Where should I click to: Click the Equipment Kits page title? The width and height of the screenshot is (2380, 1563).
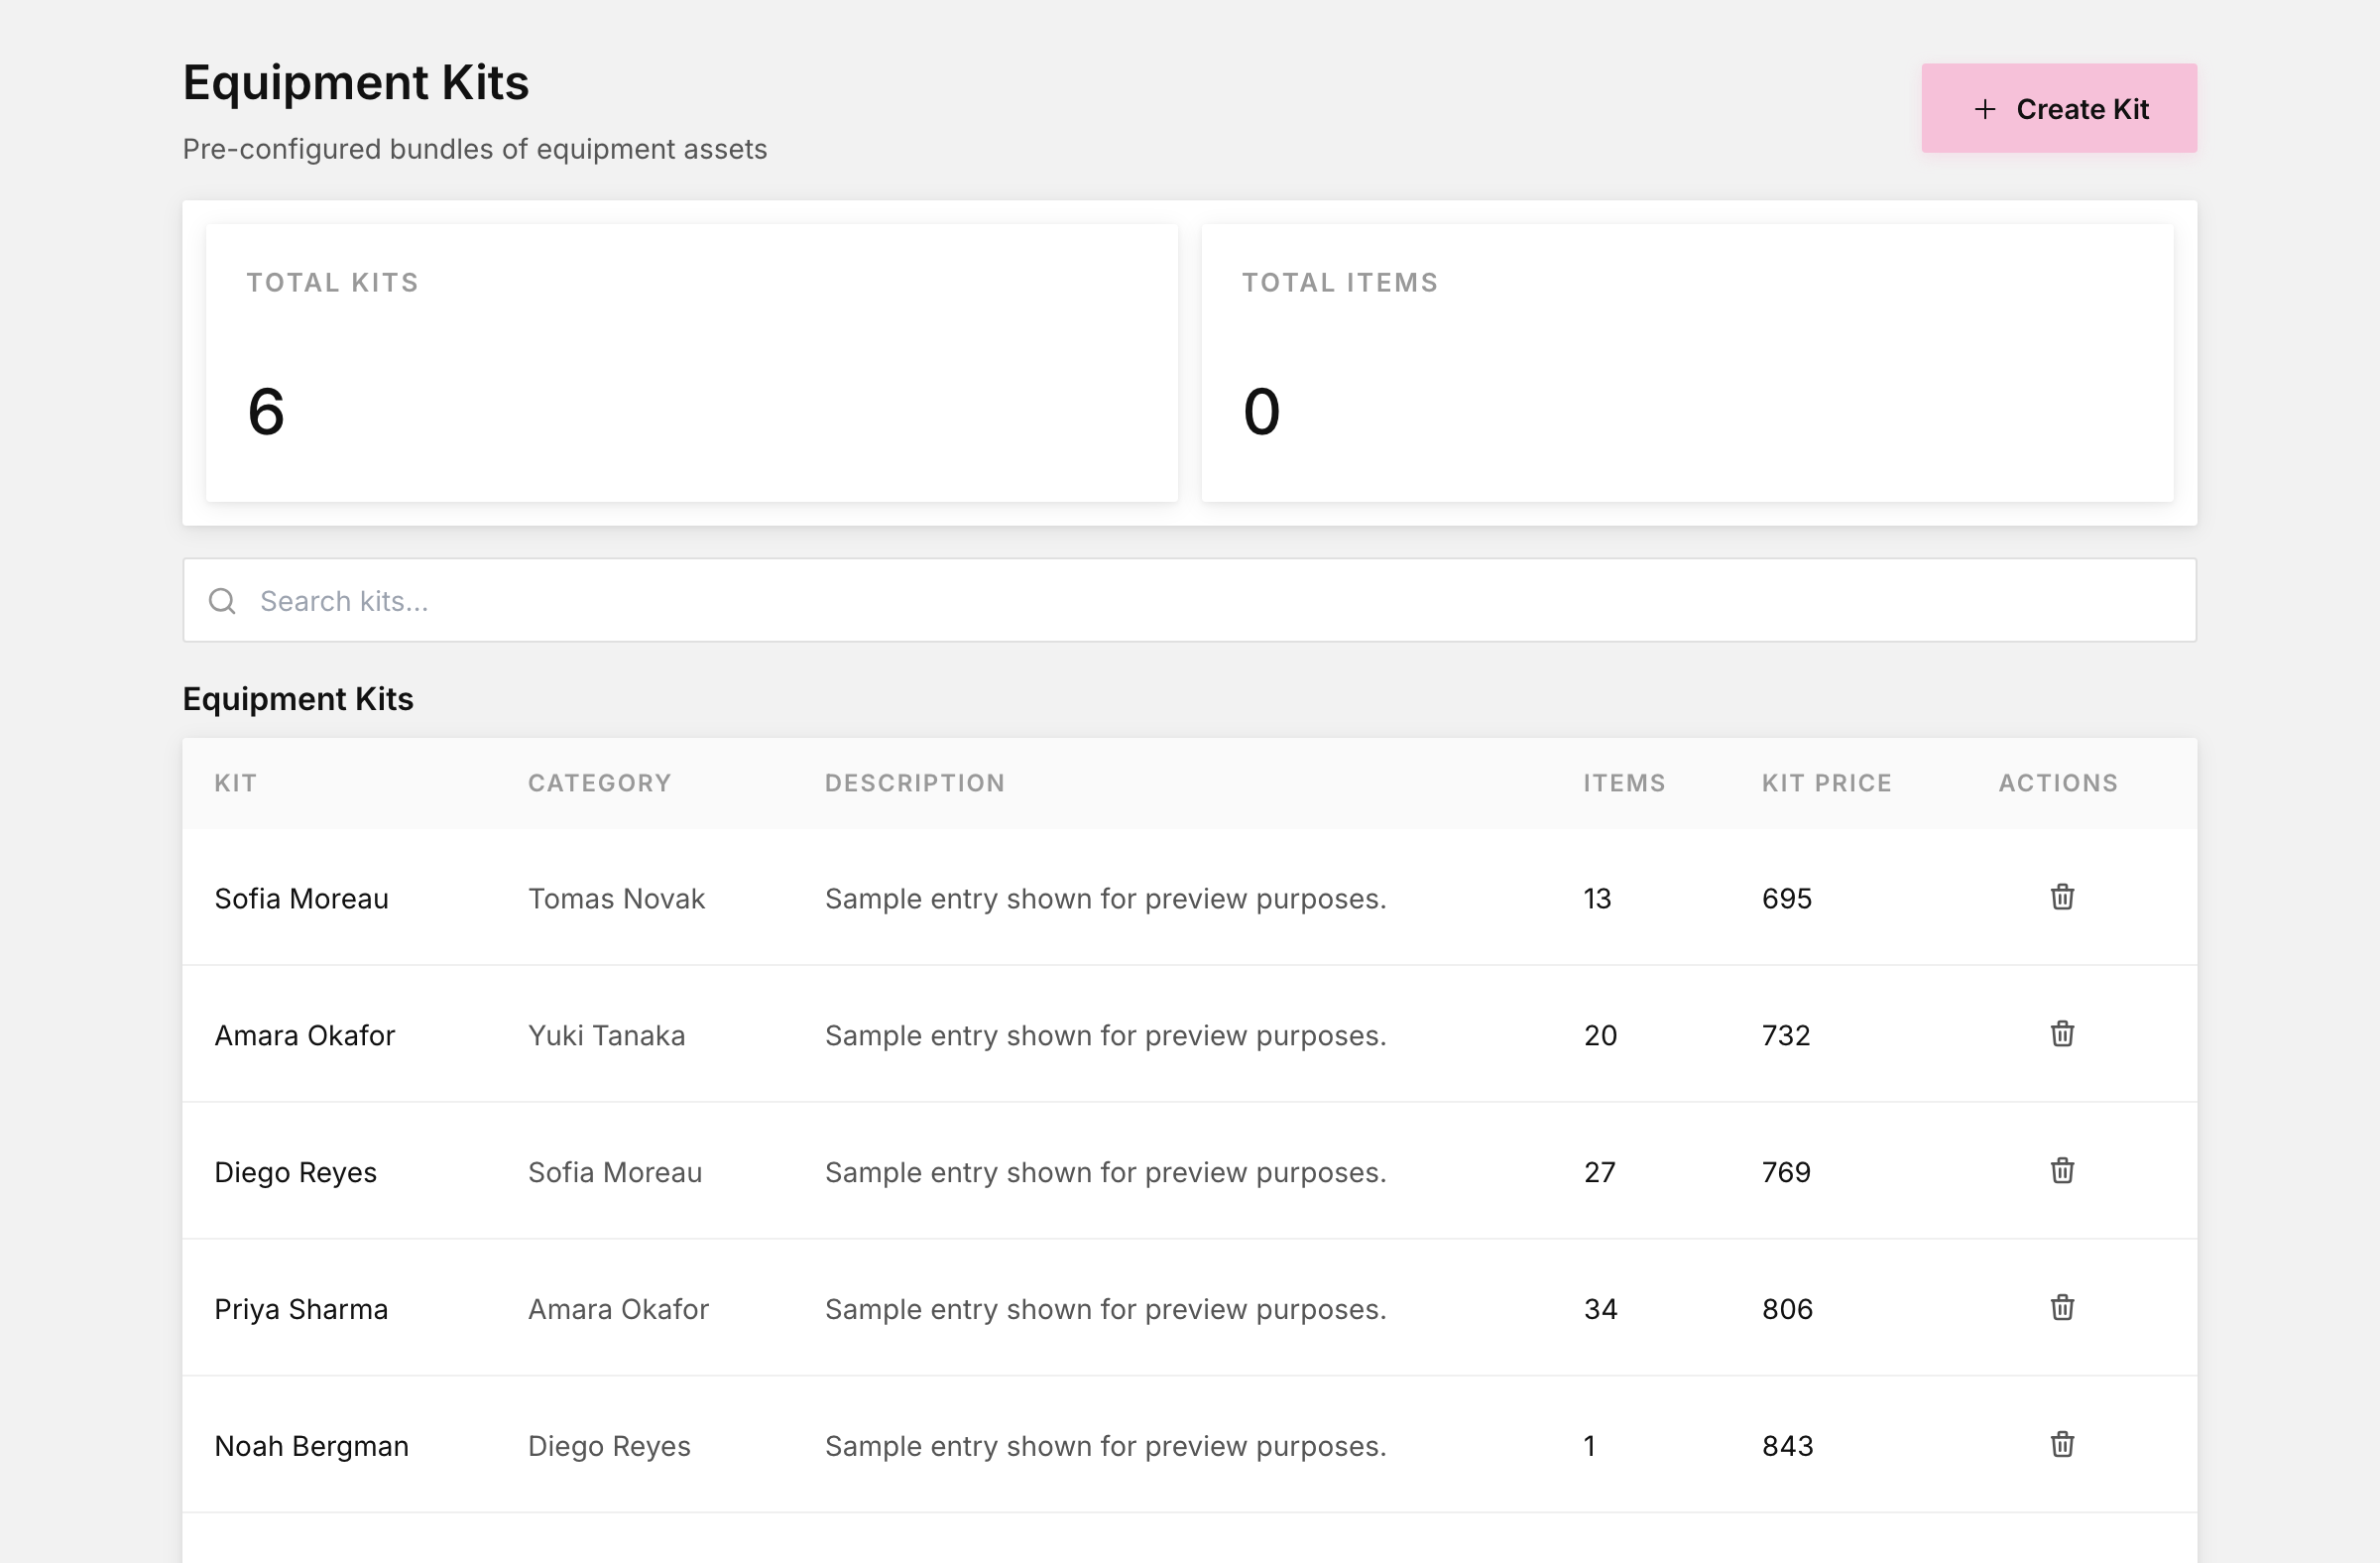point(356,82)
